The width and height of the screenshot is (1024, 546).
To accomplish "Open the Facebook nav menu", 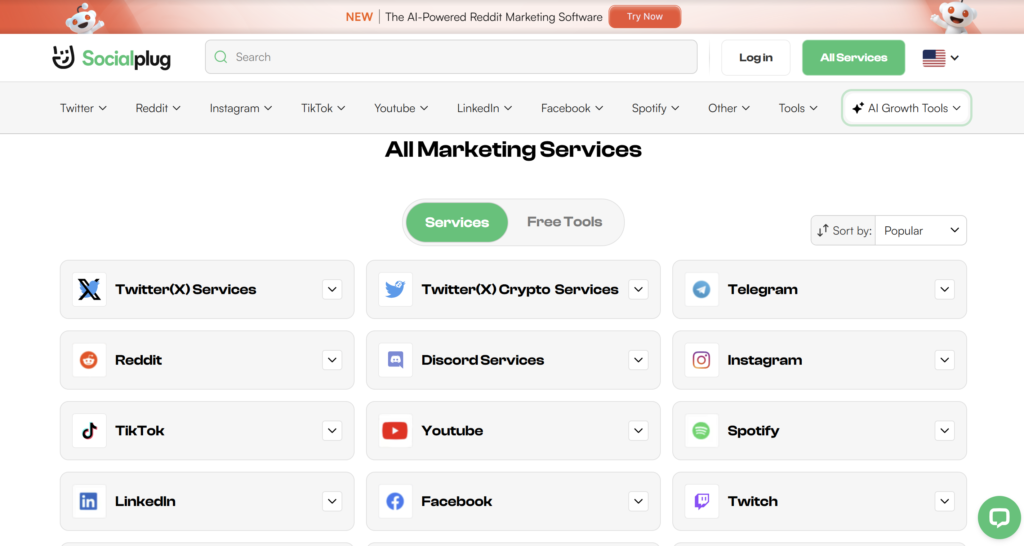I will point(571,108).
